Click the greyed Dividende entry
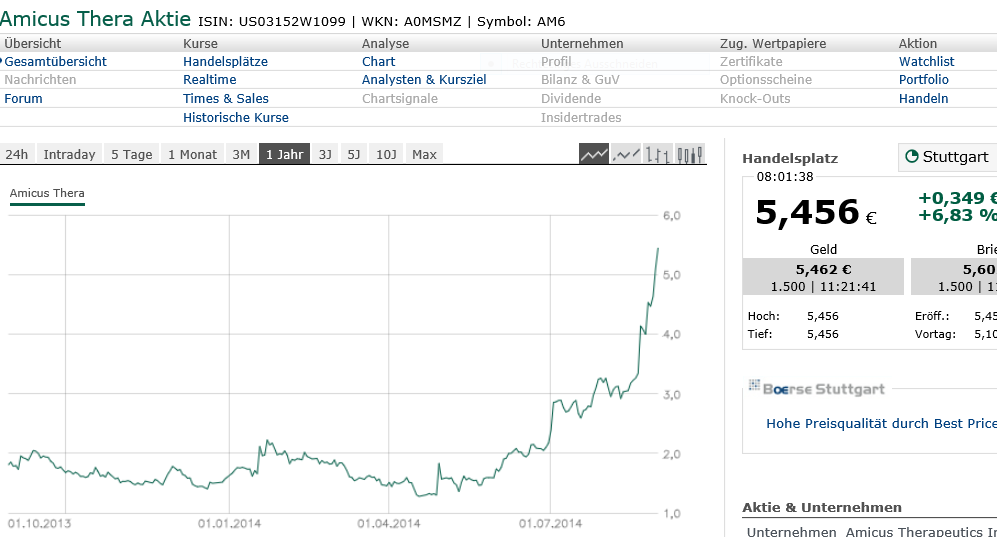Viewport: 997px width, 537px height. tap(571, 99)
